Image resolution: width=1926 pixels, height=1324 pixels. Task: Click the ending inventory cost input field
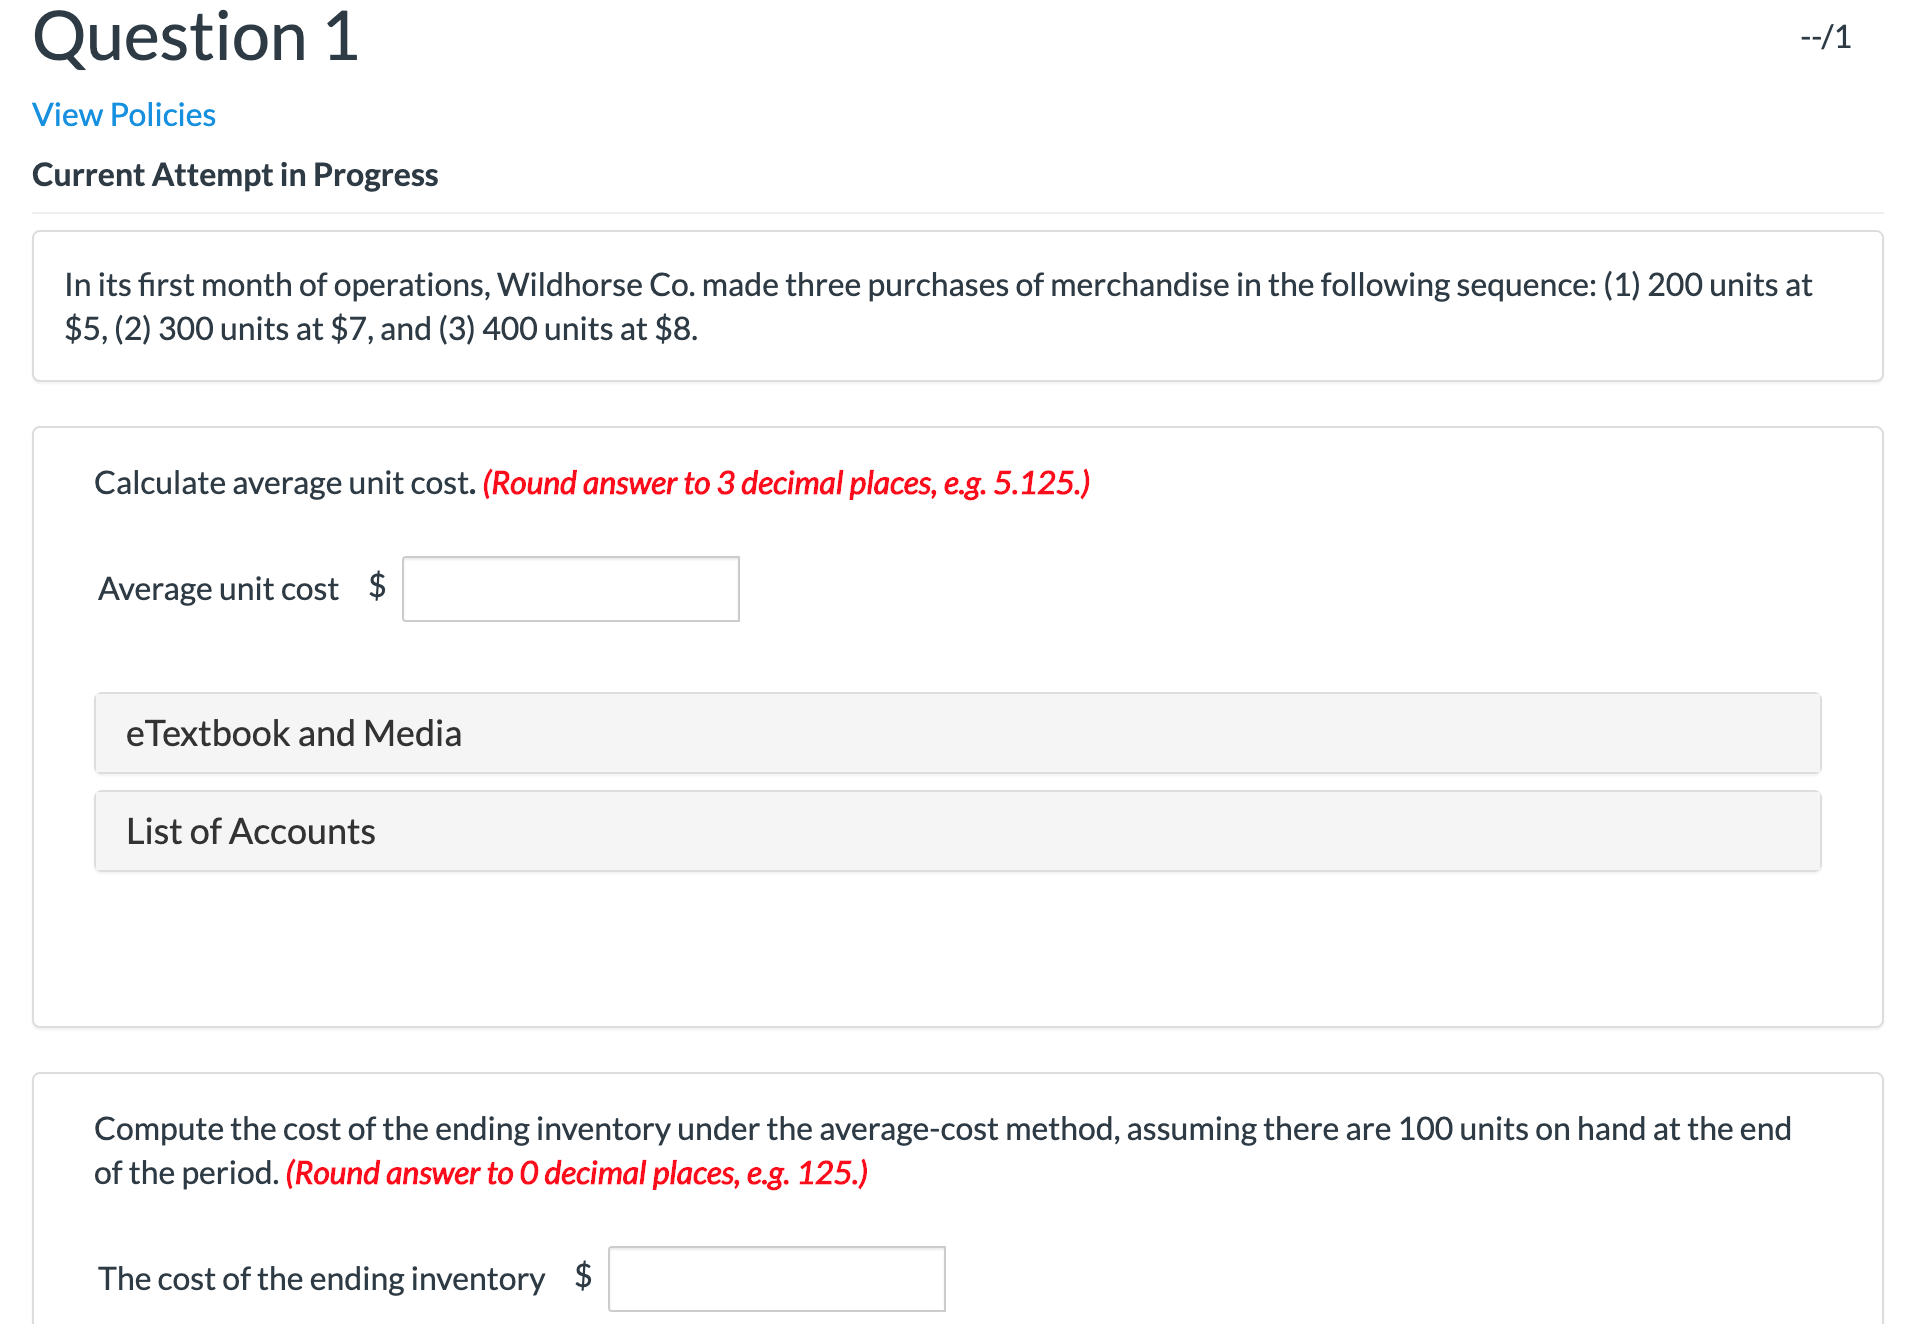point(776,1278)
